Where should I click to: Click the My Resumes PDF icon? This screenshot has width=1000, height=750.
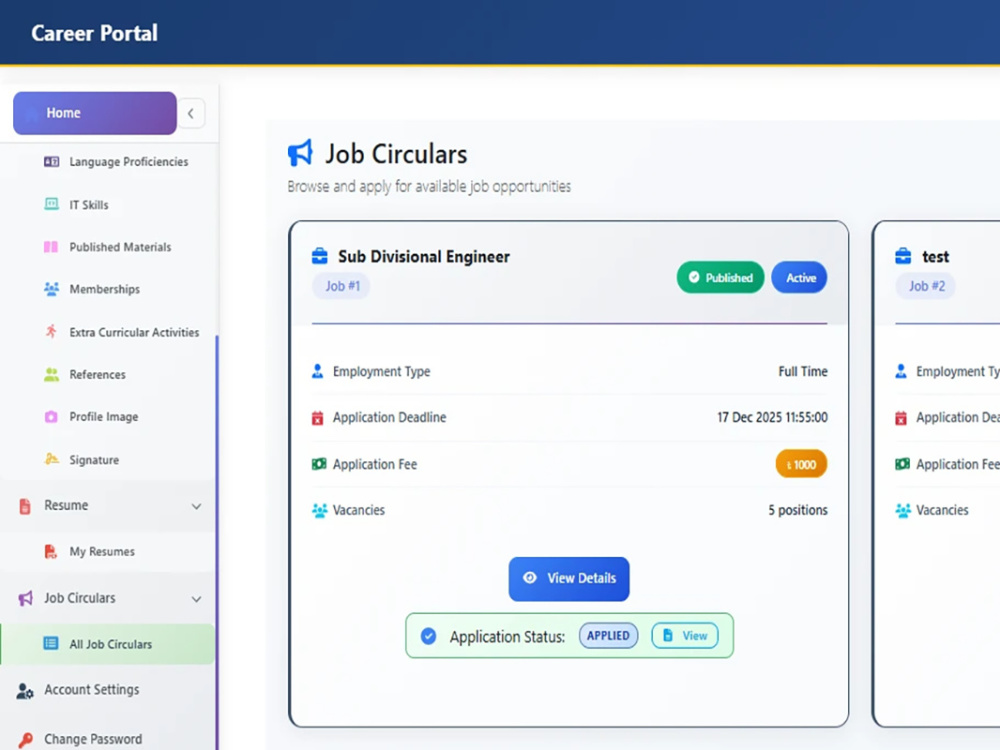[x=50, y=552]
